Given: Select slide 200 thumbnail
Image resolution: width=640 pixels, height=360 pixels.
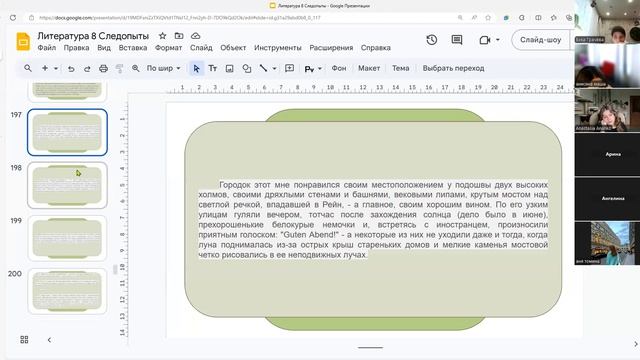Looking at the screenshot, I should pyautogui.click(x=67, y=291).
